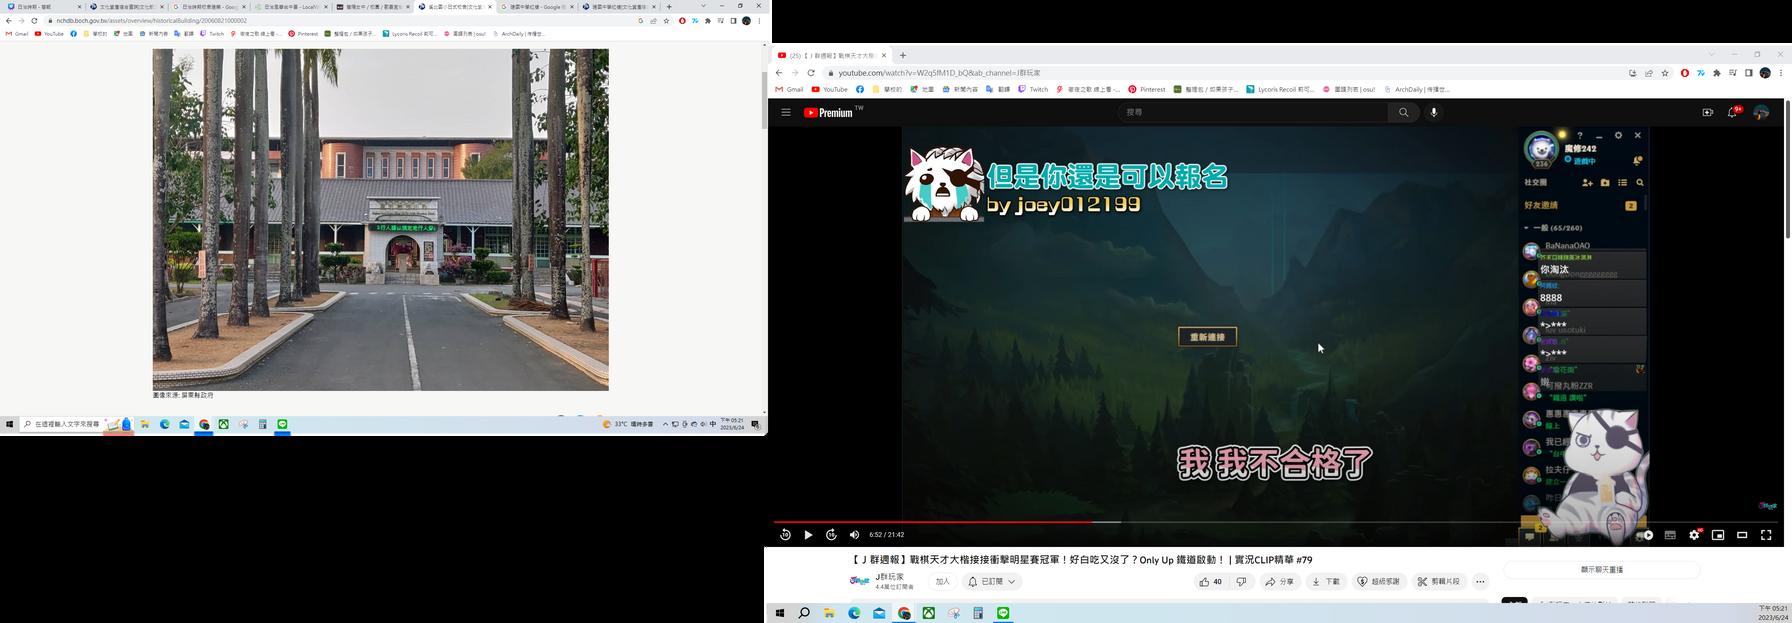Mute the YouTube video volume
Screen dimensions: 1792x623
click(854, 535)
